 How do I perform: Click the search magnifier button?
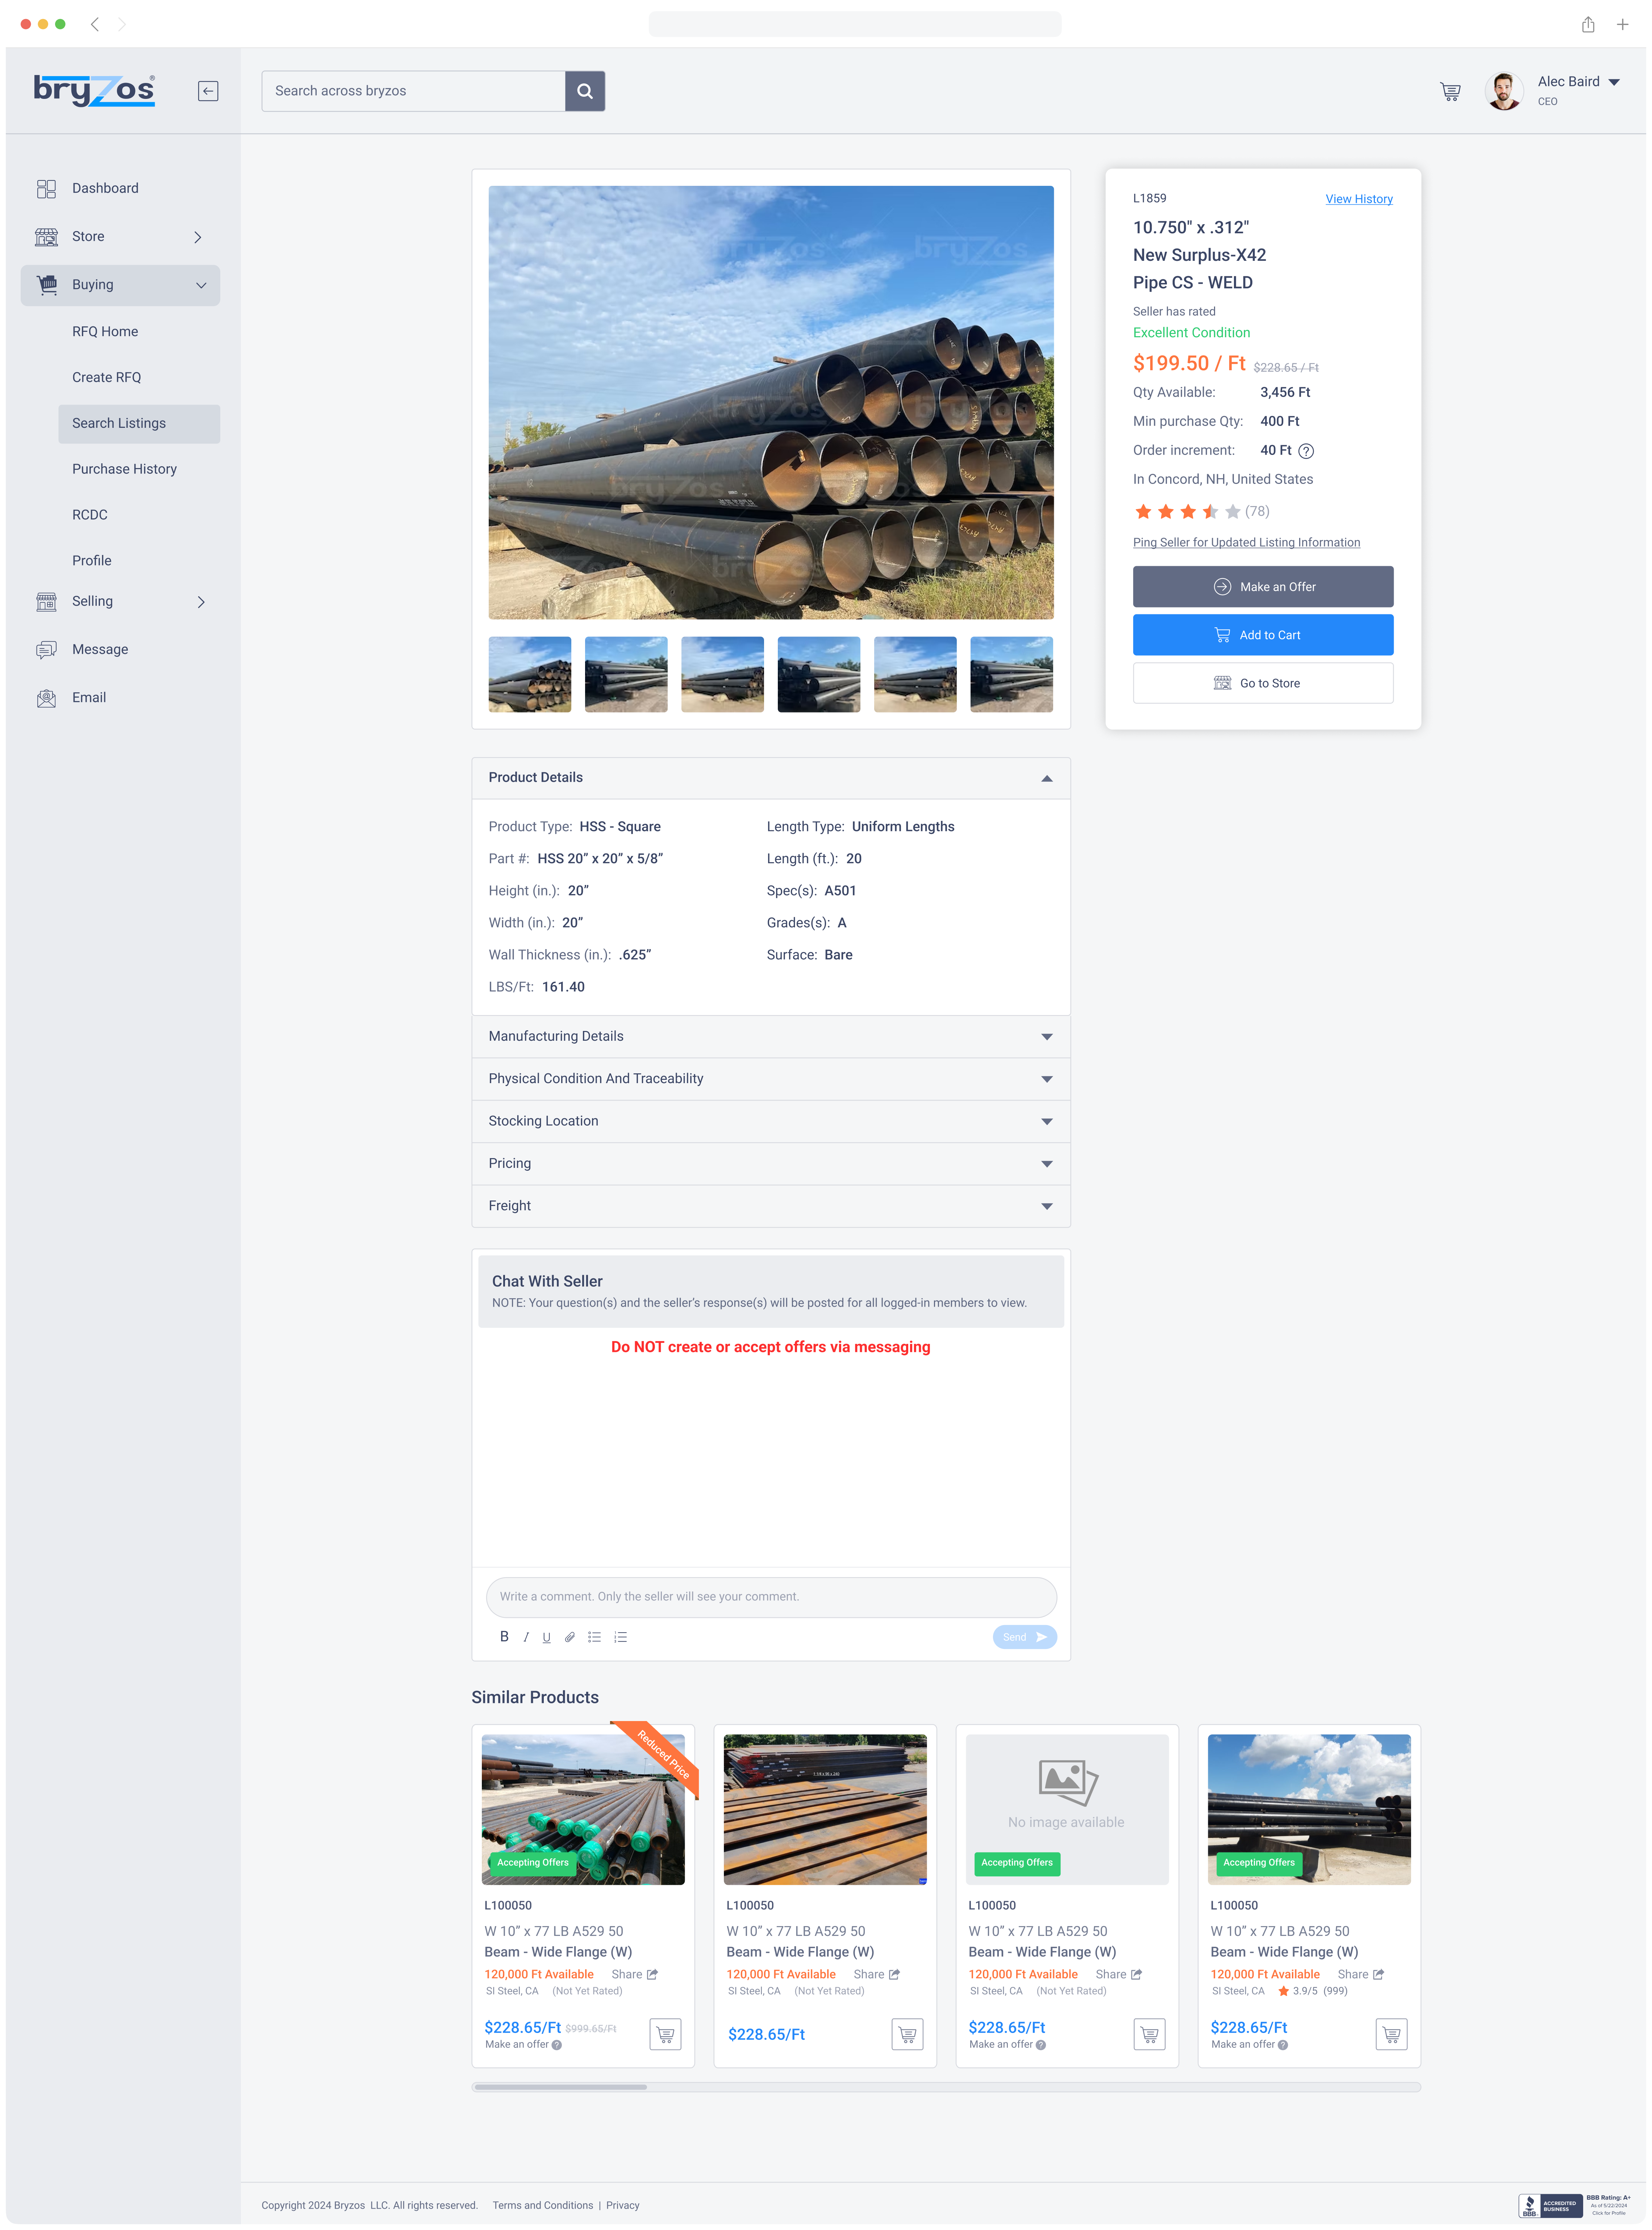pyautogui.click(x=585, y=91)
